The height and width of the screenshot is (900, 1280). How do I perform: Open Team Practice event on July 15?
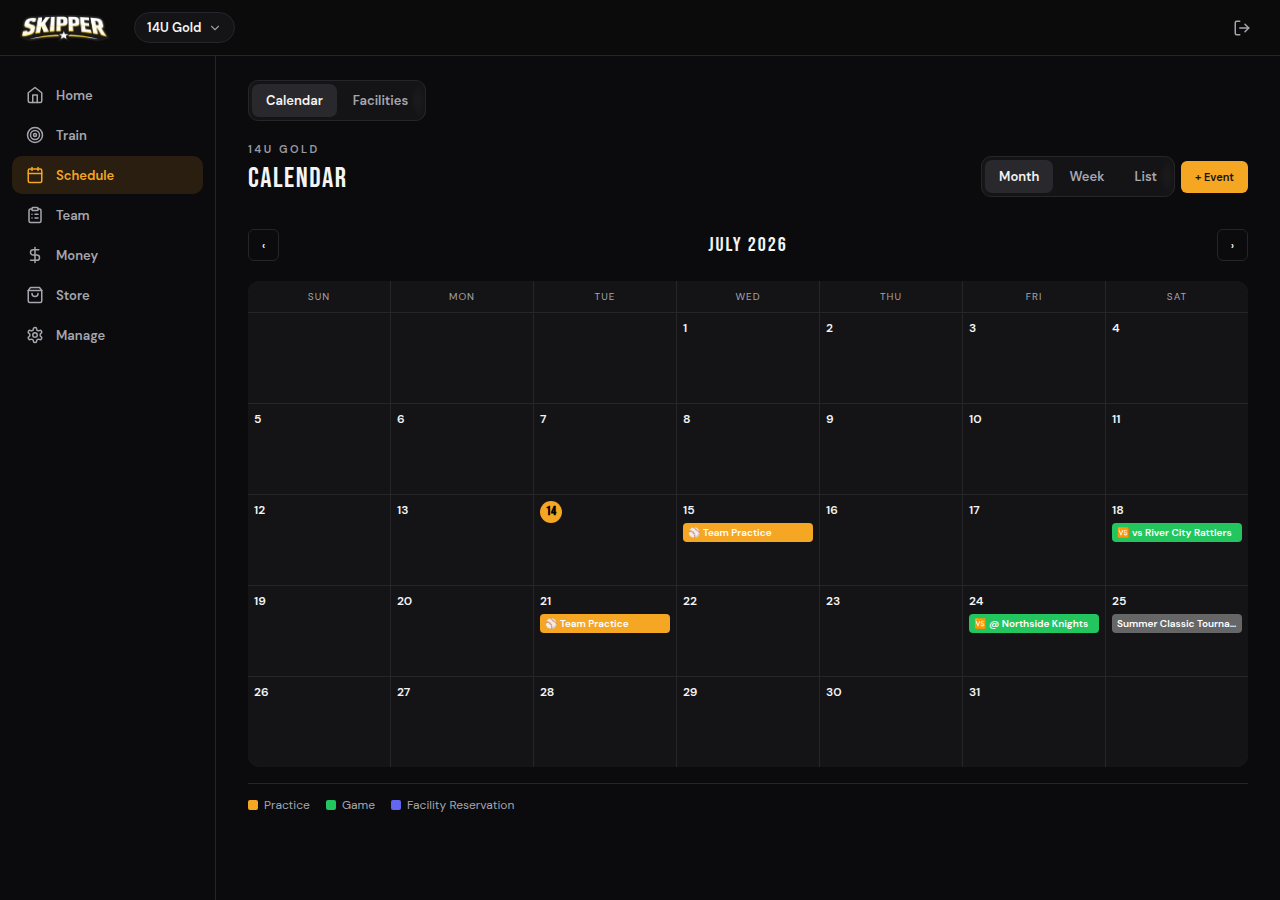[x=748, y=533]
